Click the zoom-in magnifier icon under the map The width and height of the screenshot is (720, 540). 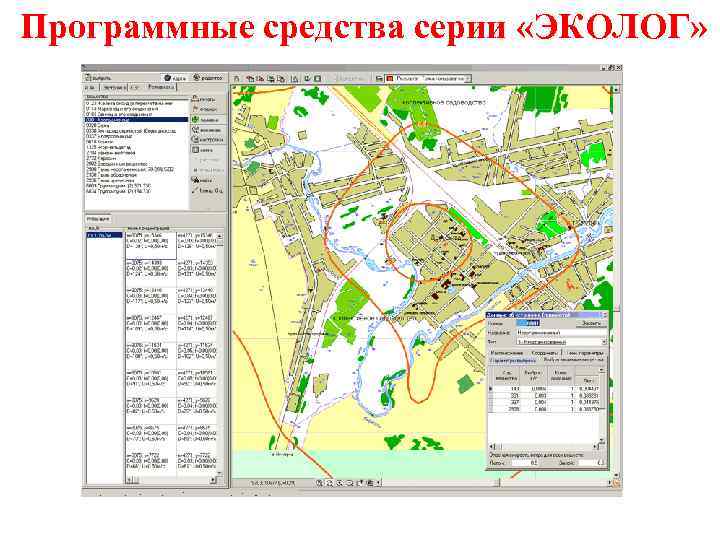[x=319, y=483]
